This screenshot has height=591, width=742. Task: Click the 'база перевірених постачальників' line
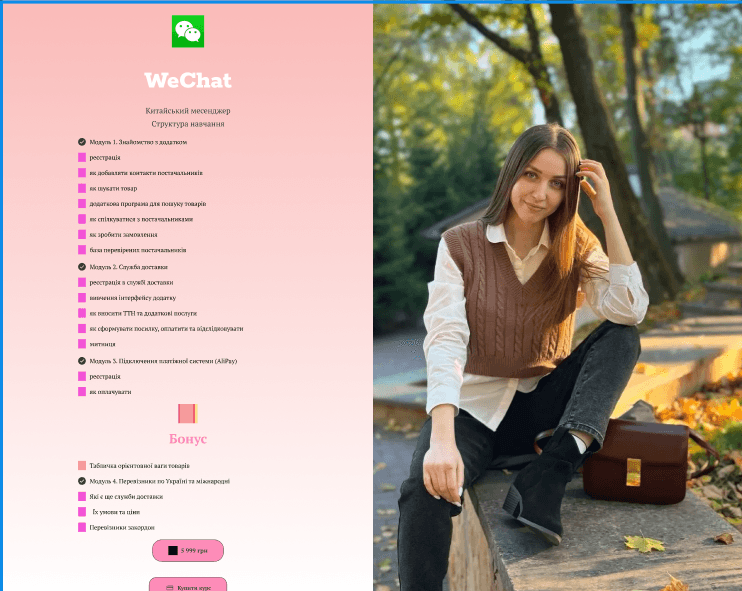138,250
